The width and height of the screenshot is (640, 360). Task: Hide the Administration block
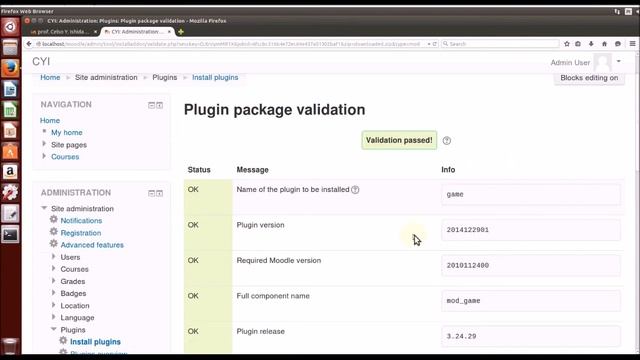click(x=151, y=193)
